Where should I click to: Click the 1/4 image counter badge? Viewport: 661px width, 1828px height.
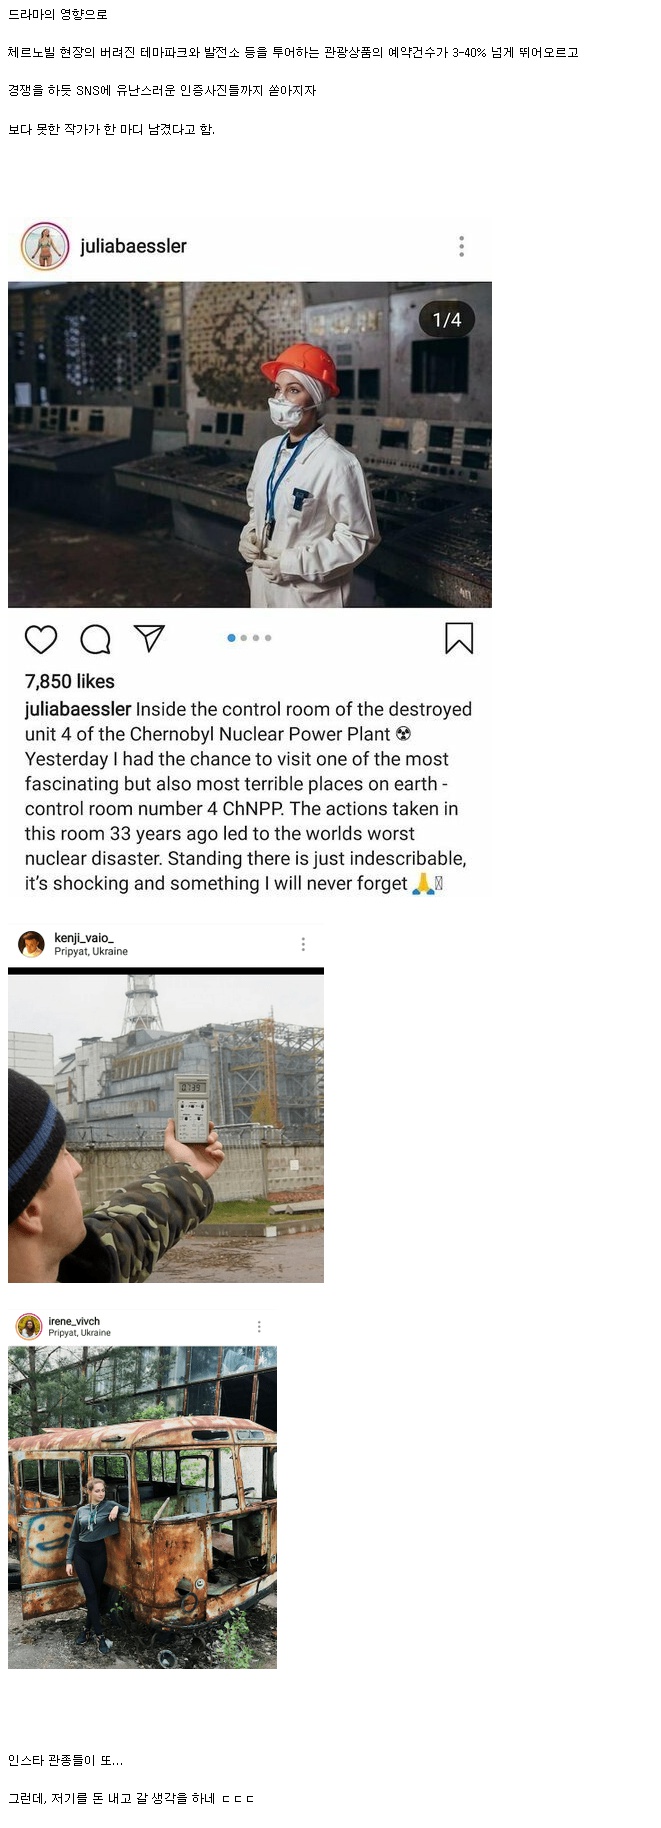(447, 320)
